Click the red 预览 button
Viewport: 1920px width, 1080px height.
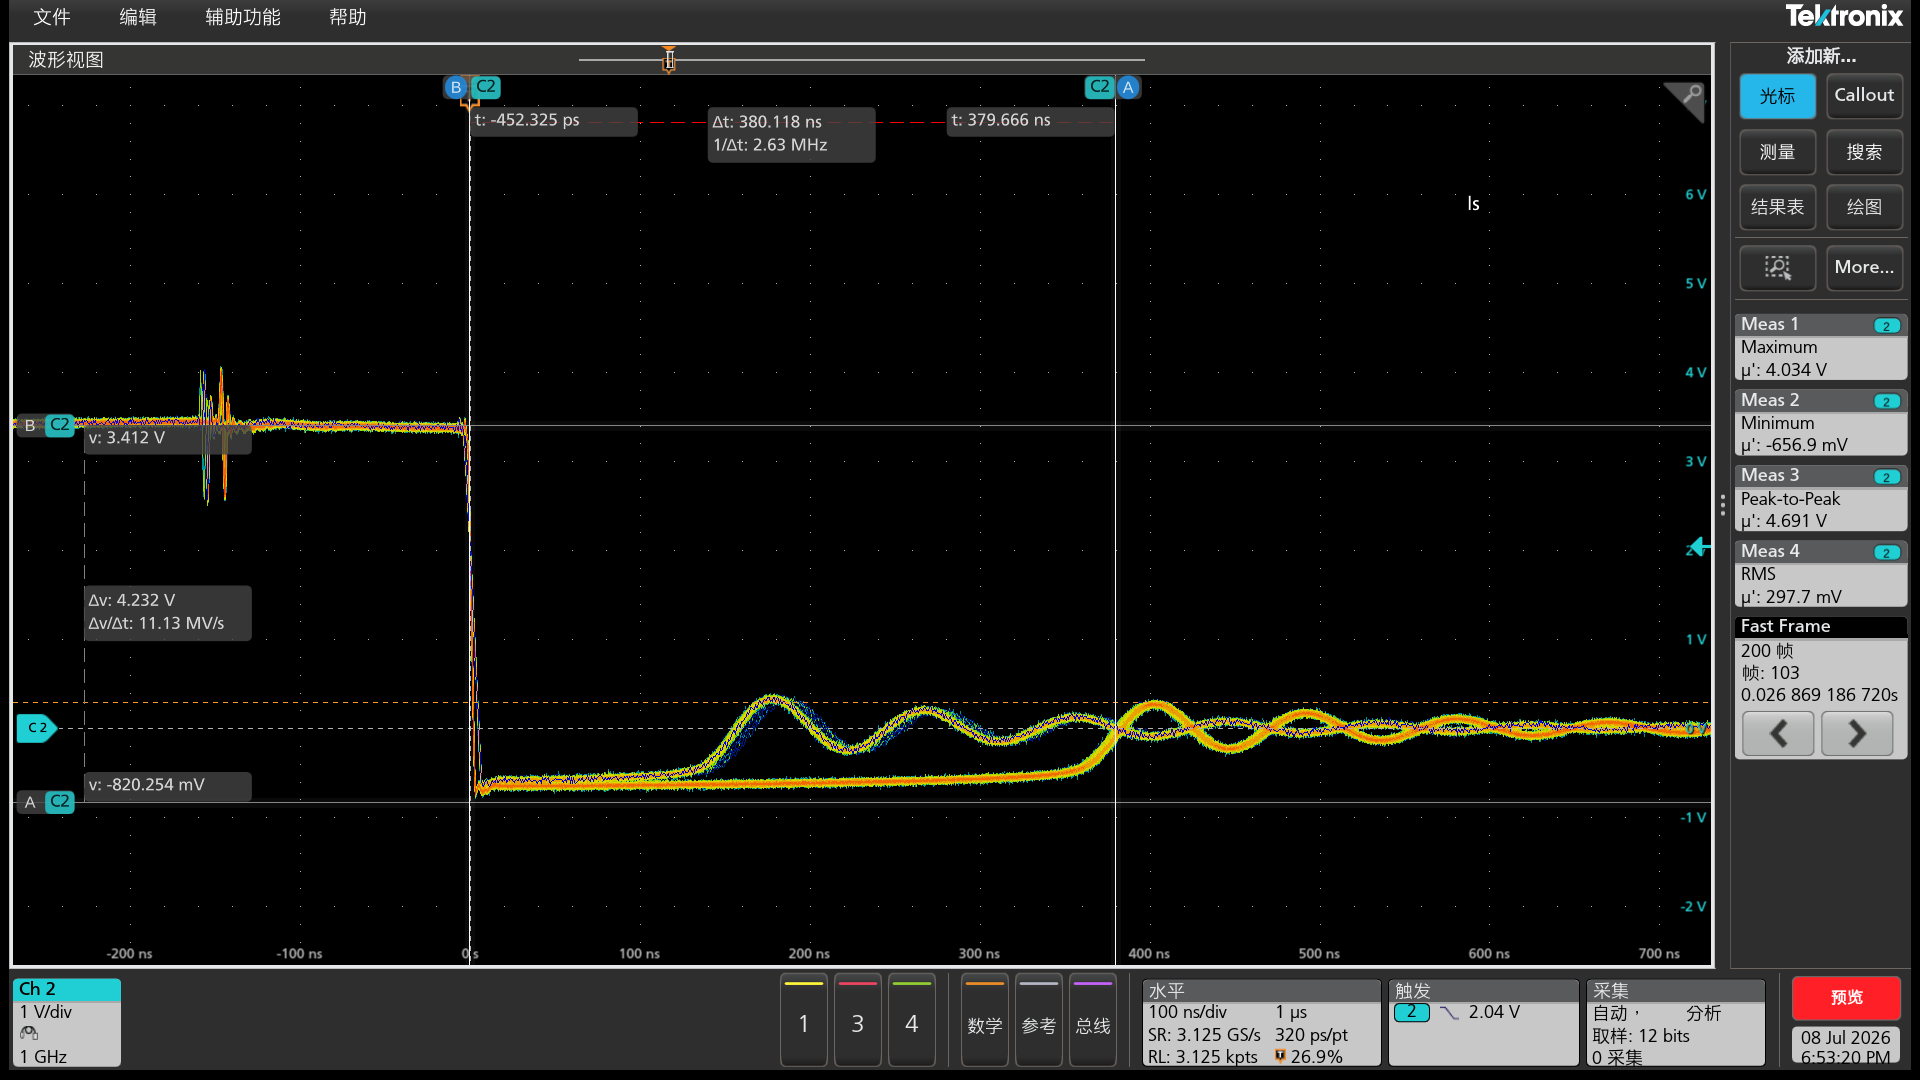1846,997
